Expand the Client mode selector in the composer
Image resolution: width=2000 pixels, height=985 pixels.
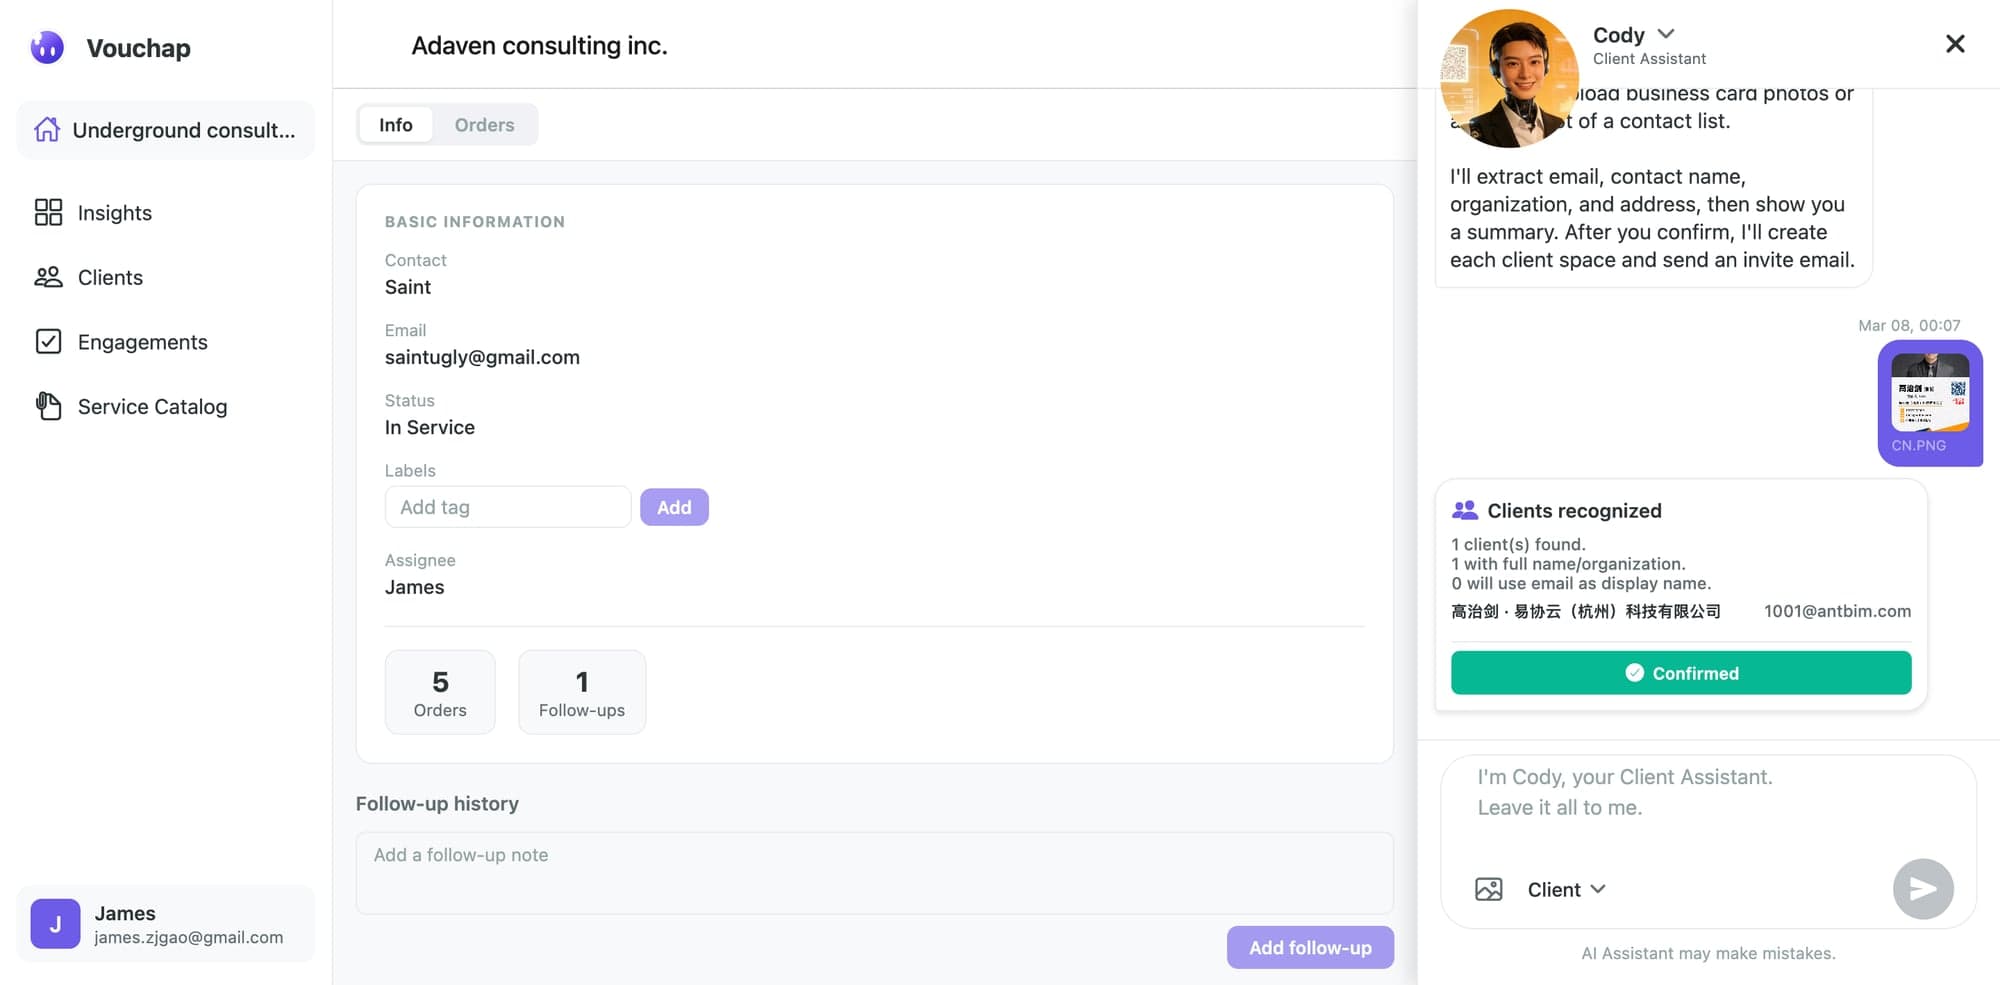point(1565,889)
